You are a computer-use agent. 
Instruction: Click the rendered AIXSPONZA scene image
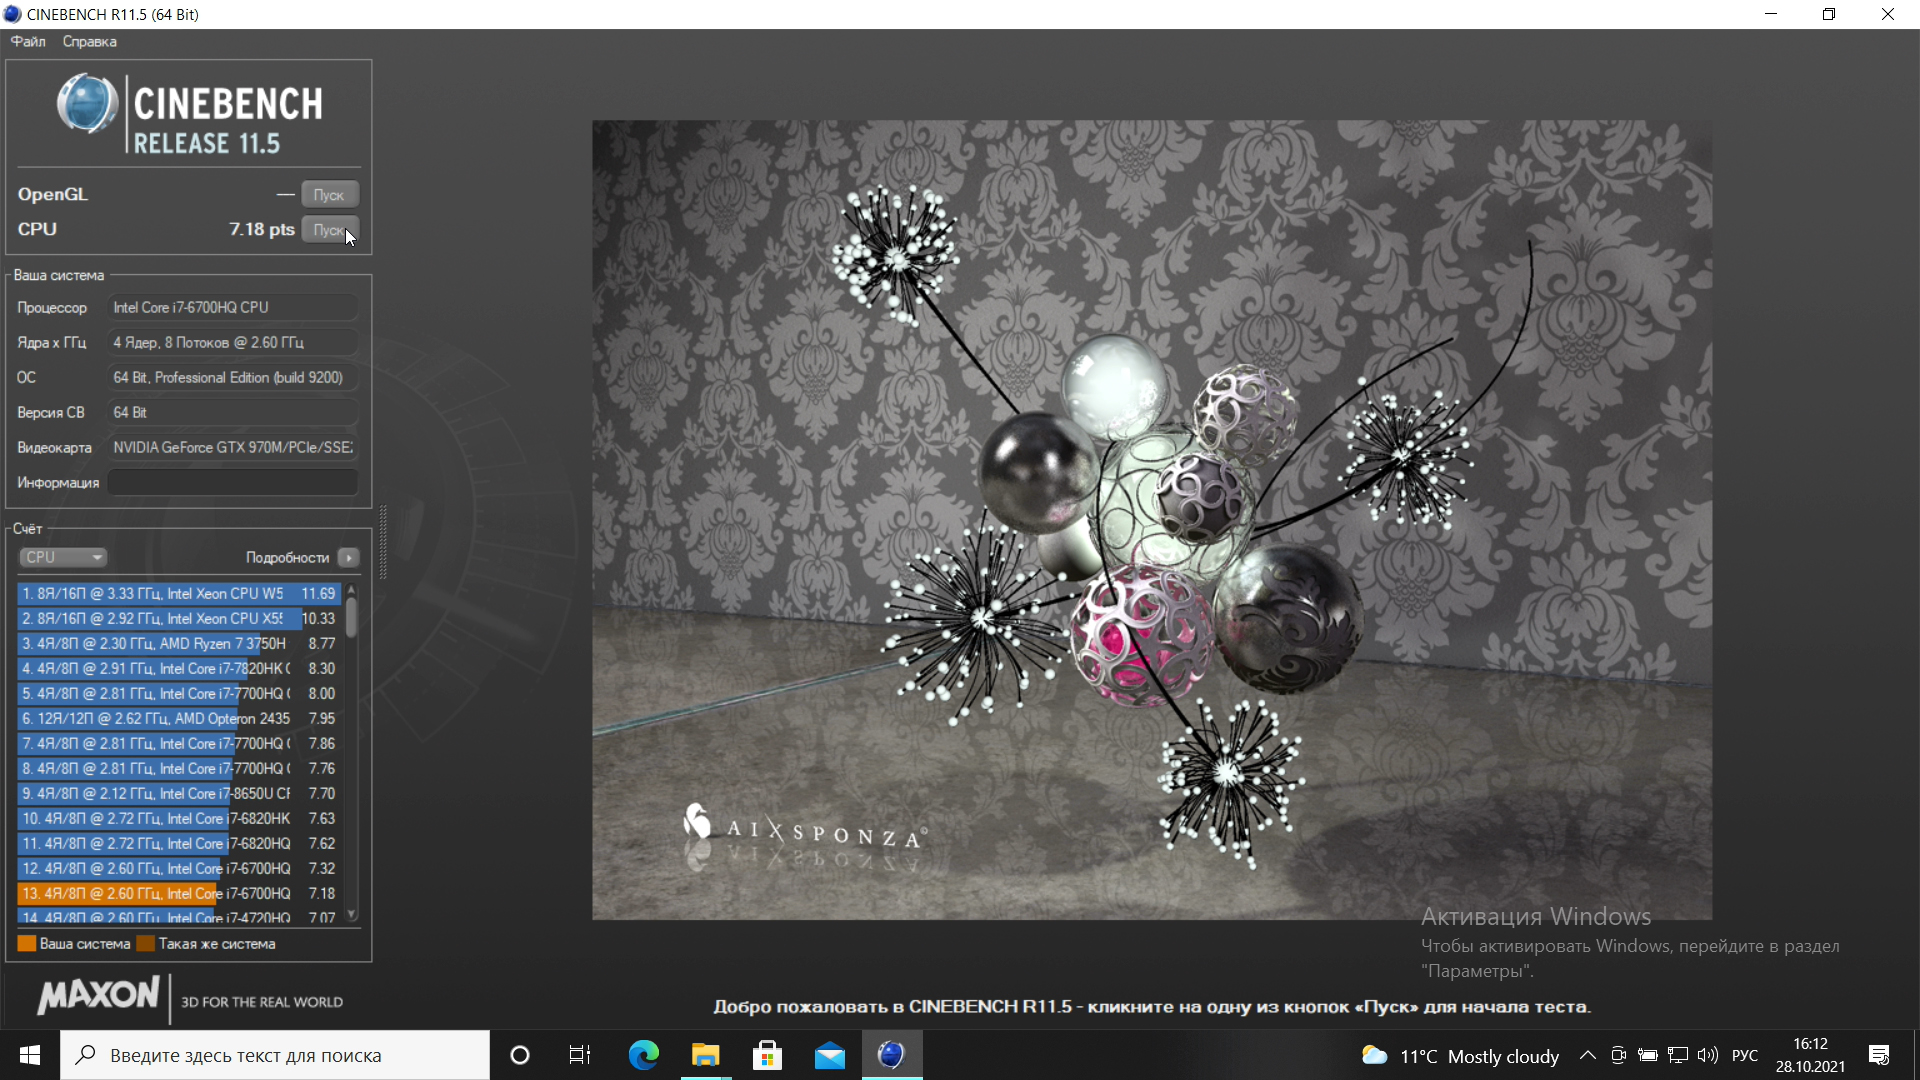1151,520
